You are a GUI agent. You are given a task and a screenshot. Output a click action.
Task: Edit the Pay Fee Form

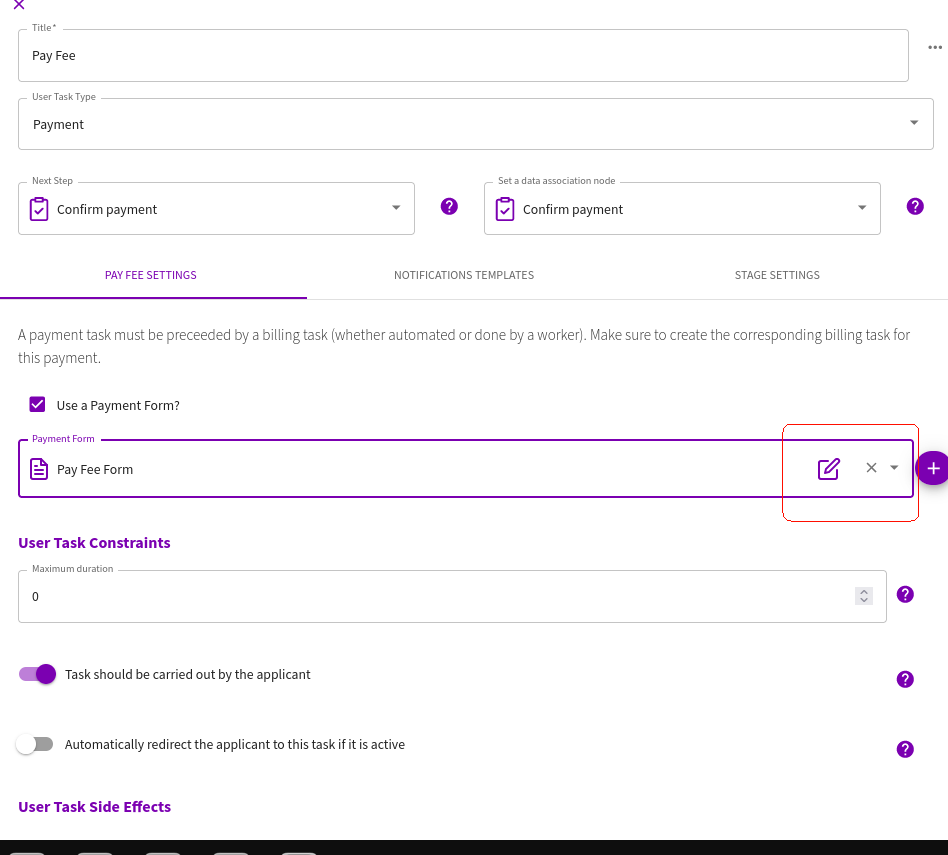point(828,469)
